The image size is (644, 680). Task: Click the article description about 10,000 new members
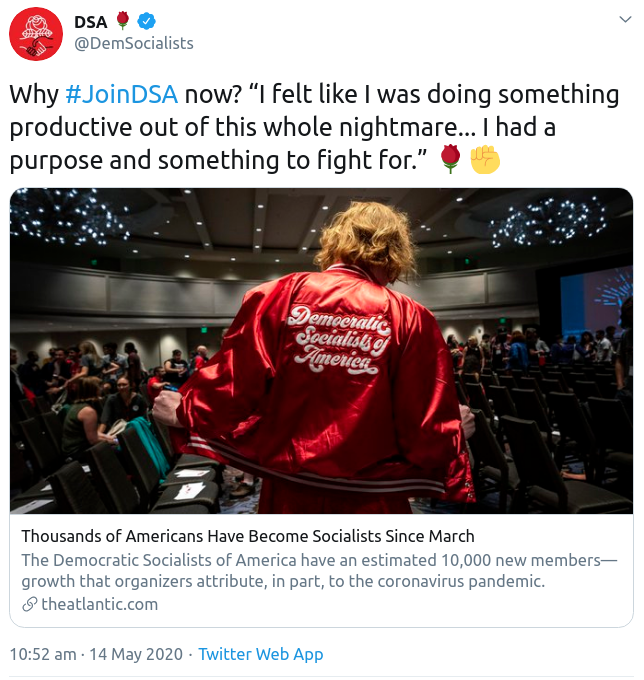tap(319, 570)
